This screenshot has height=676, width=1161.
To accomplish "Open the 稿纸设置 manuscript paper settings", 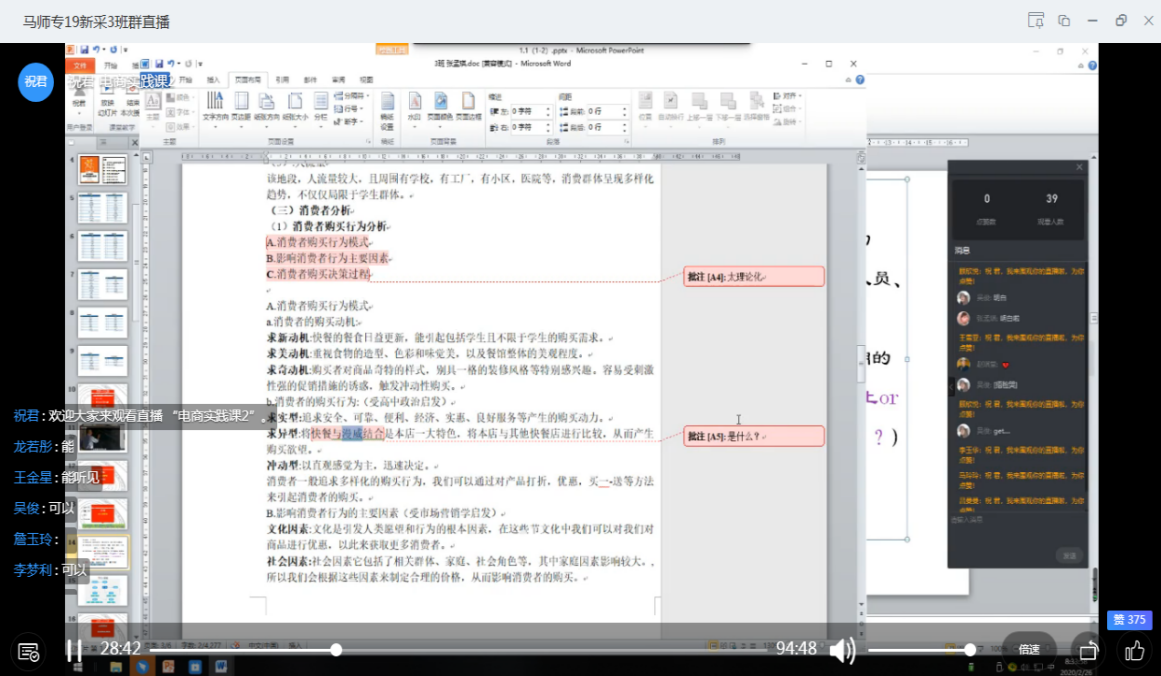I will [x=387, y=106].
